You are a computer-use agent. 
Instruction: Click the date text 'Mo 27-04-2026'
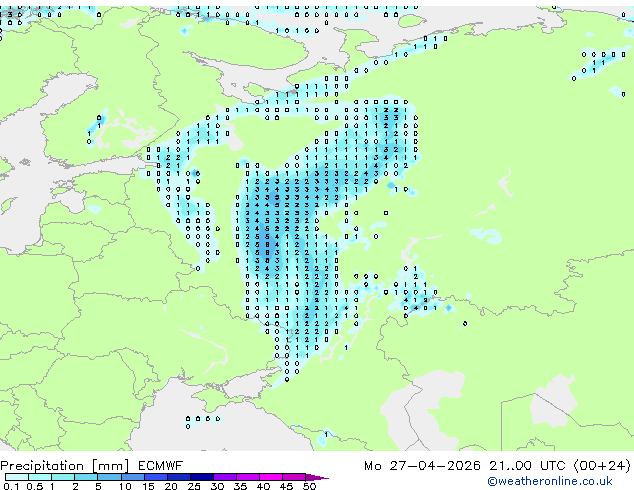422,466
